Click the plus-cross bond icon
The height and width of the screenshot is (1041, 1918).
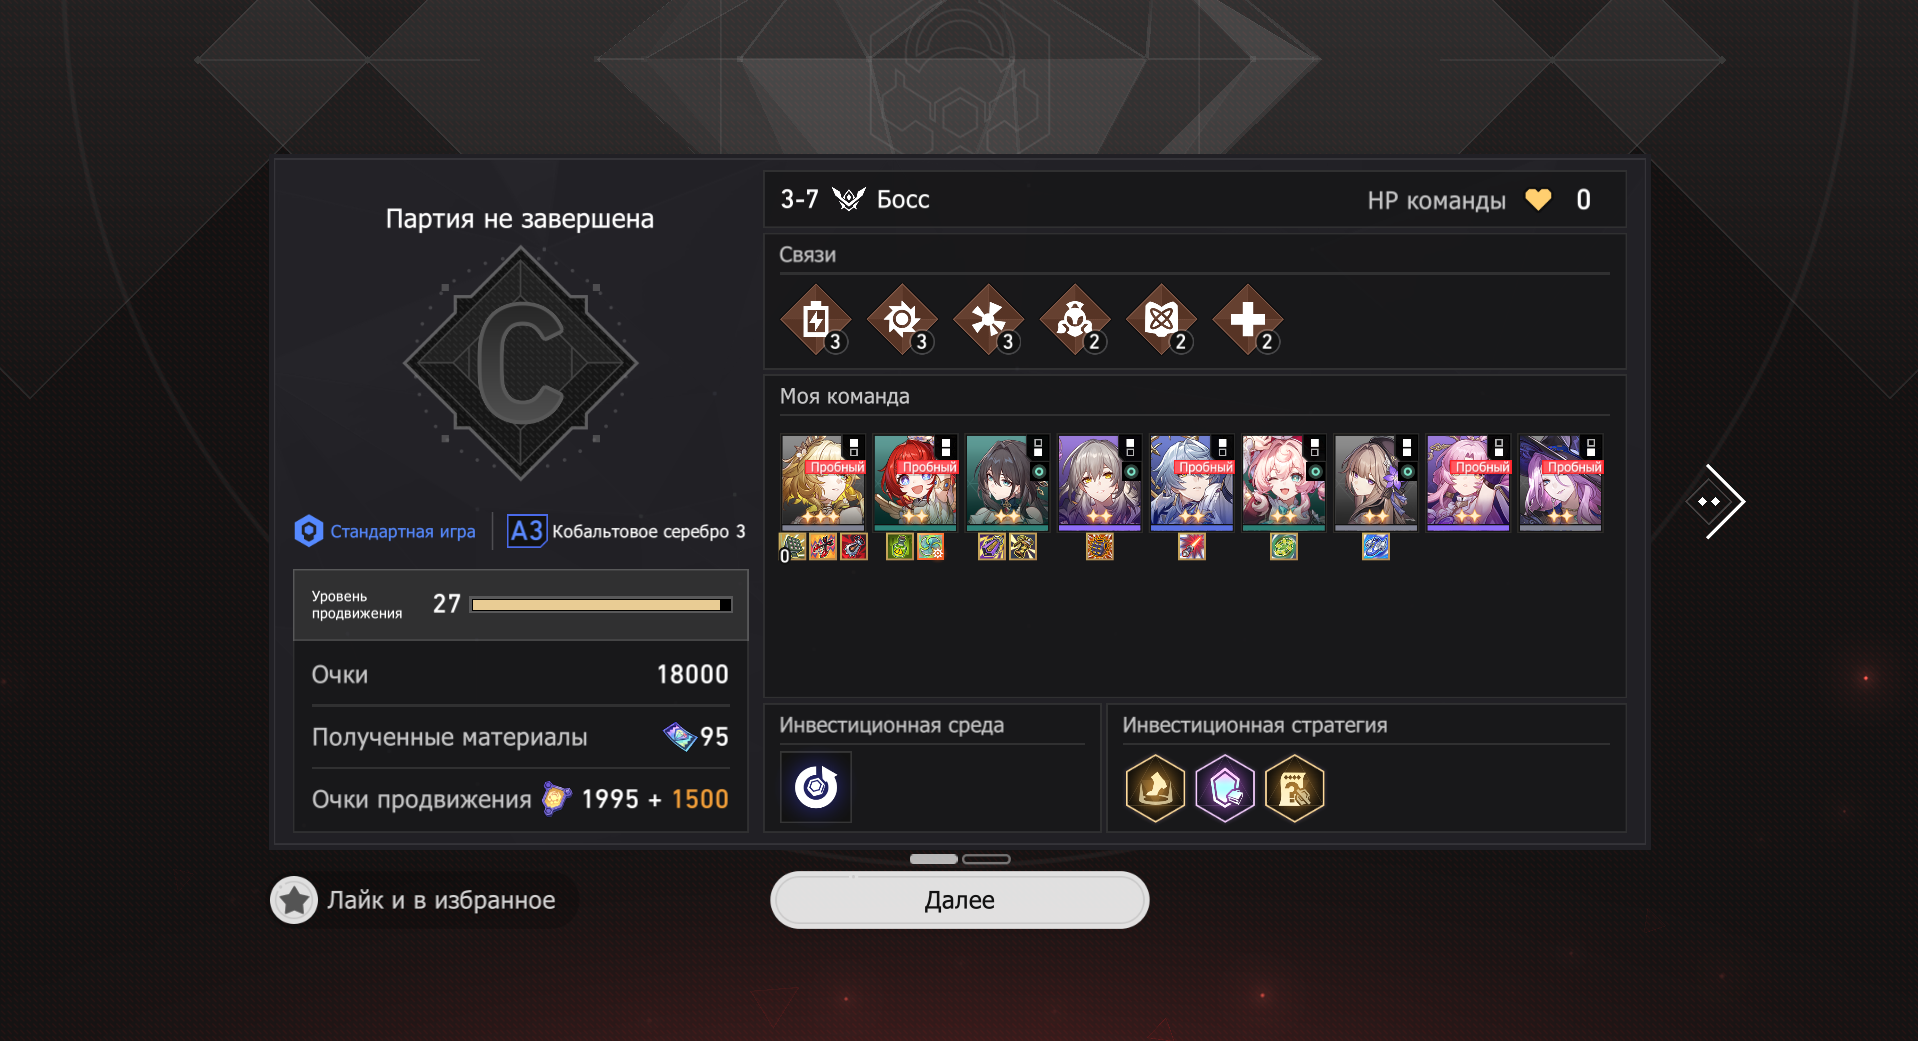pos(1247,320)
